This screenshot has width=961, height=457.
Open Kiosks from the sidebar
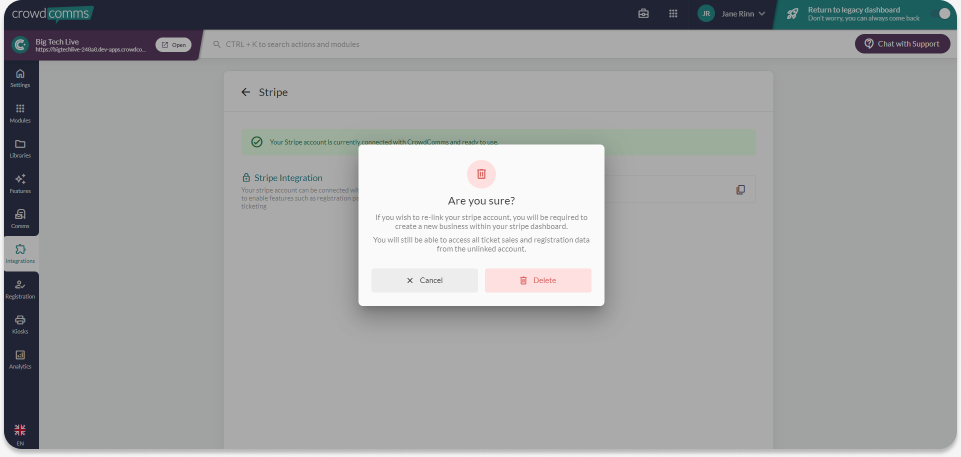[x=20, y=324]
